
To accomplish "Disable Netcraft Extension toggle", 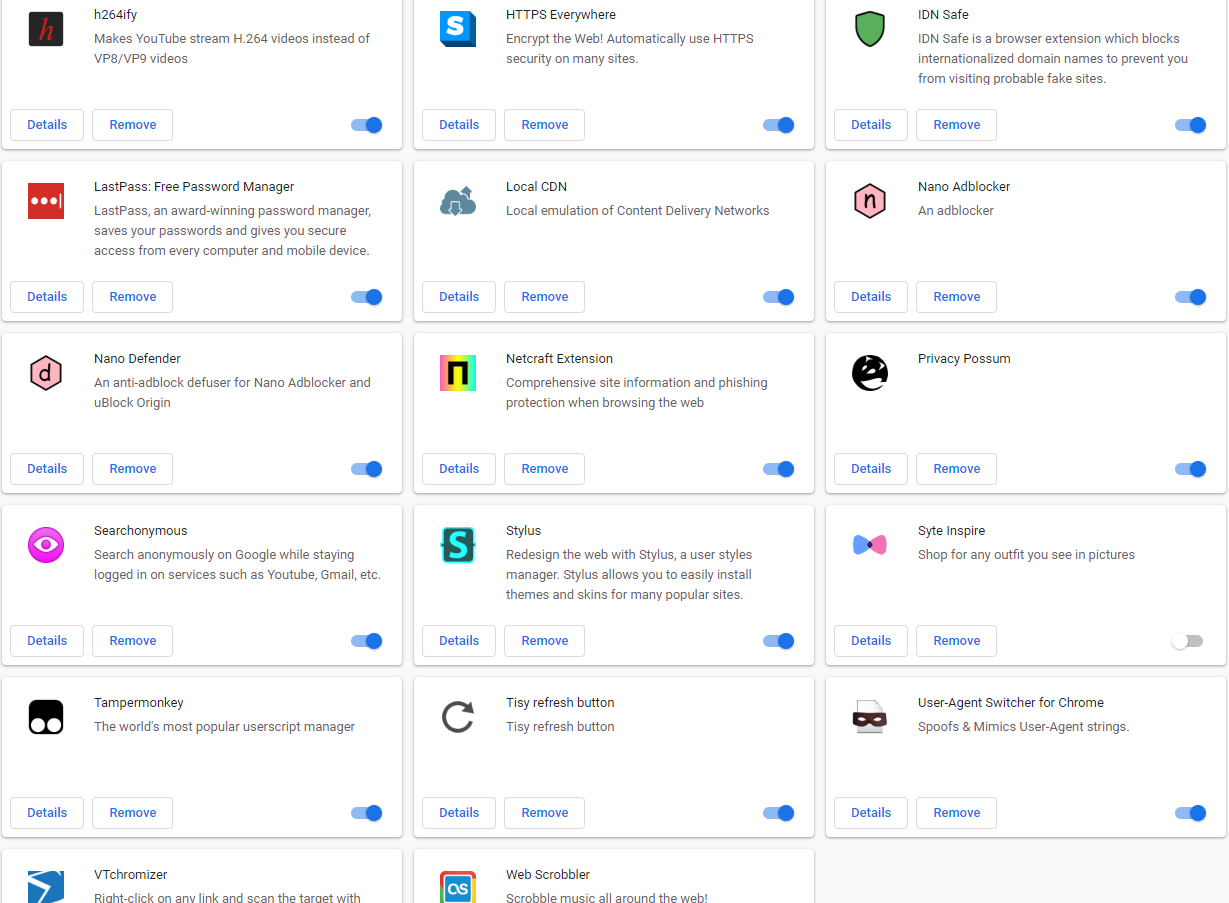I will pyautogui.click(x=779, y=469).
